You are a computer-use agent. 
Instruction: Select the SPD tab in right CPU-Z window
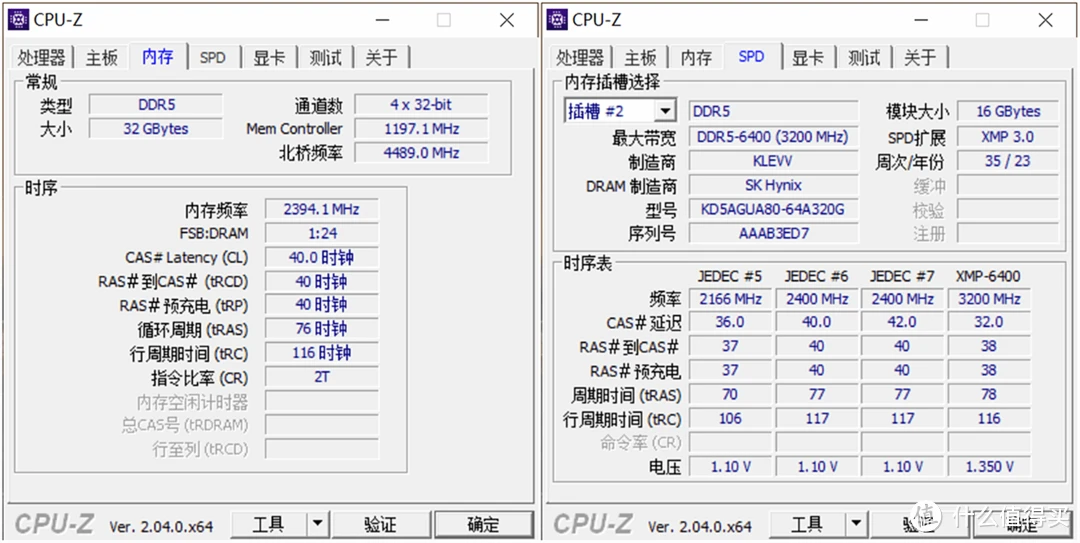(751, 56)
